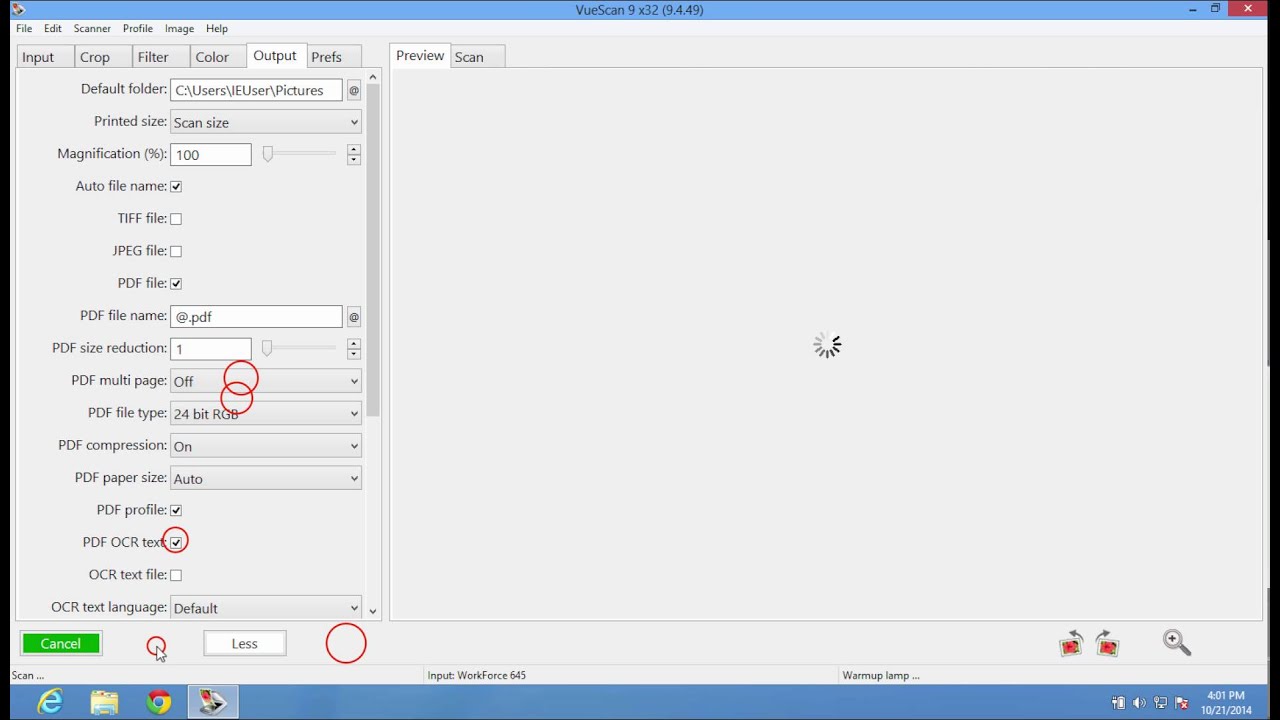Open the volume control in system tray
The width and height of the screenshot is (1280, 720).
[1139, 703]
